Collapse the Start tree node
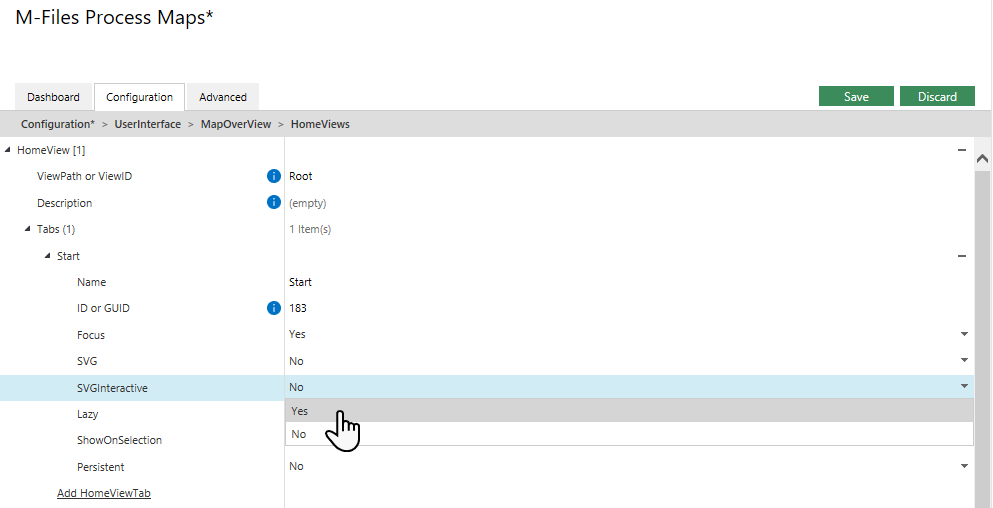Viewport: 993px width, 508px height. 48,256
